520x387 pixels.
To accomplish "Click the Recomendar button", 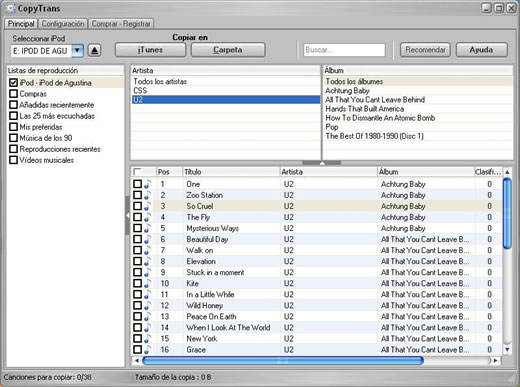I will (x=425, y=50).
